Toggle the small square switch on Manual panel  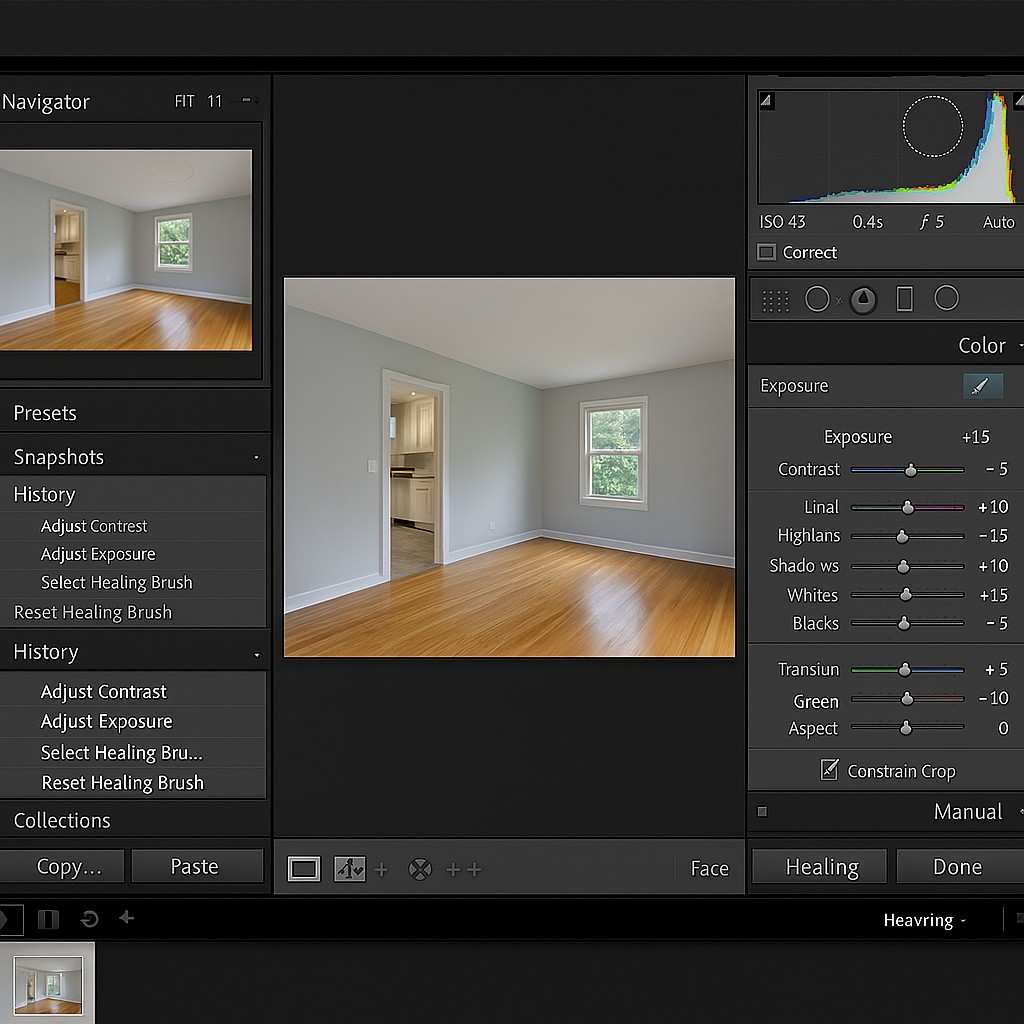click(x=762, y=812)
